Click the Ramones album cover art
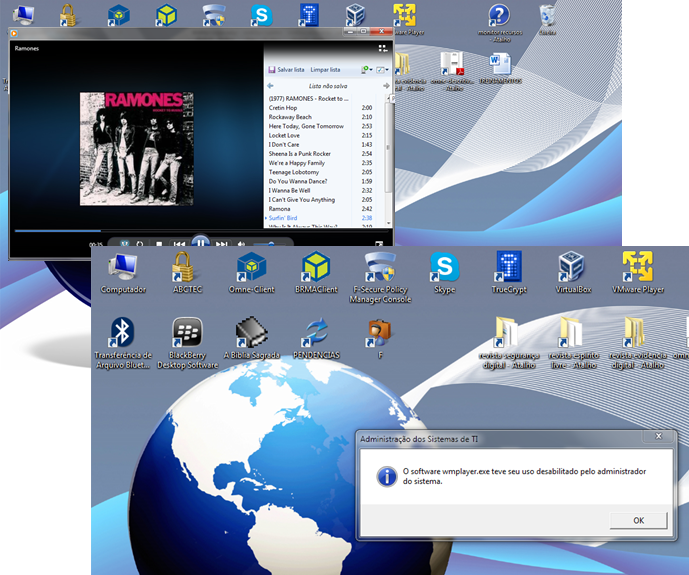The image size is (689, 575). (x=136, y=148)
